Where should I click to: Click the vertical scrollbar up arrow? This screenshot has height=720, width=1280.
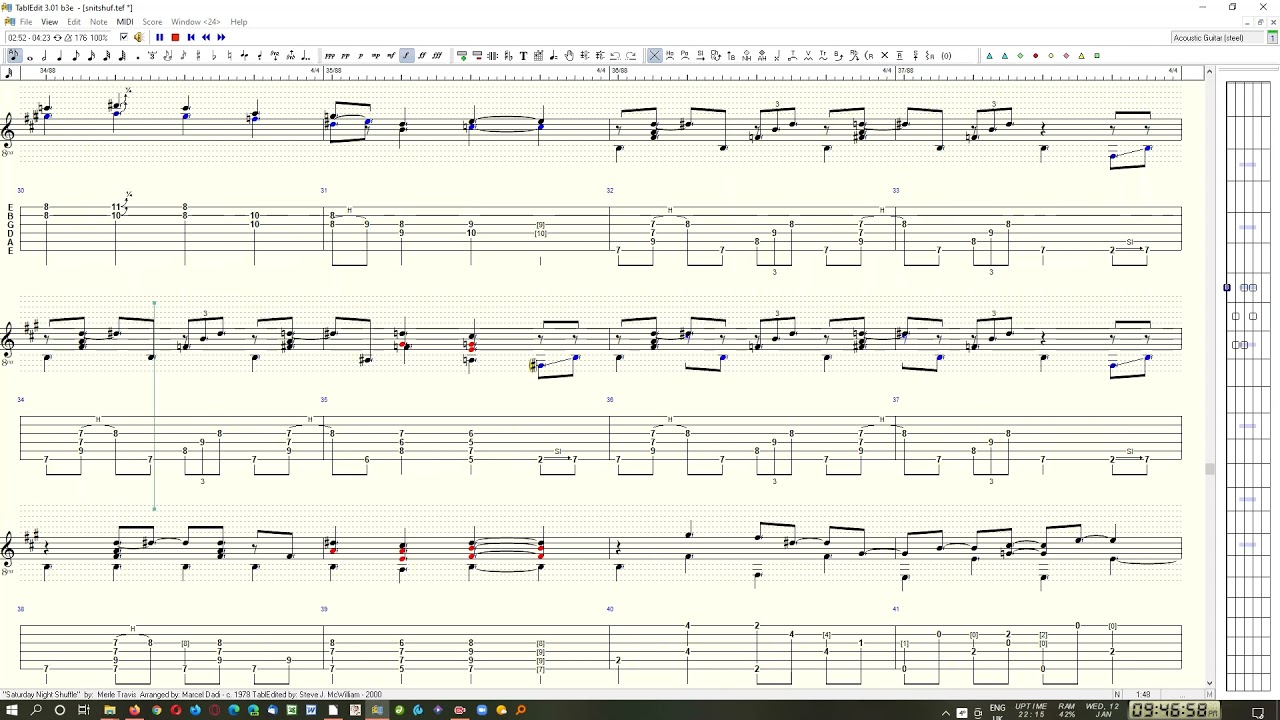point(1209,72)
